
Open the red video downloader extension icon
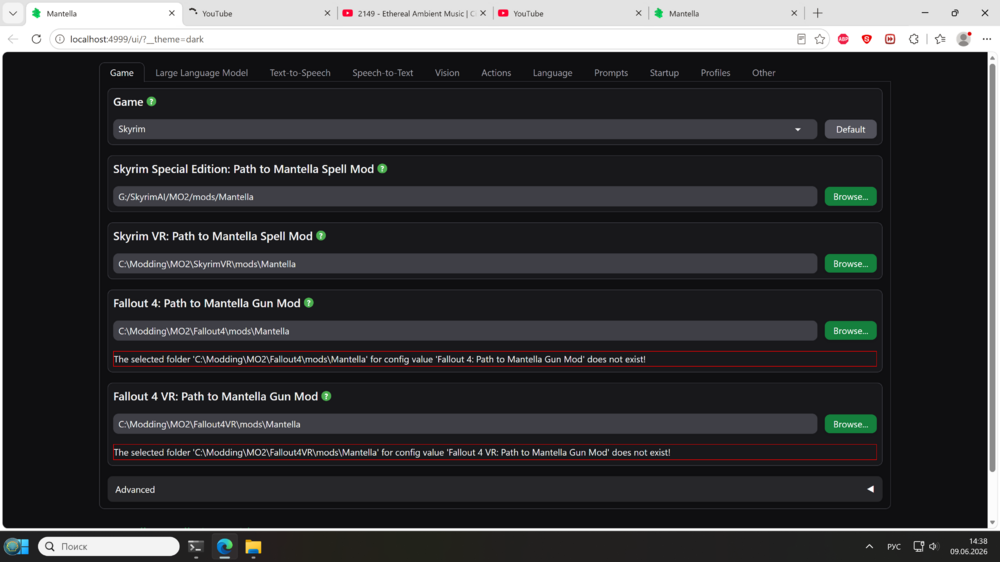point(890,39)
